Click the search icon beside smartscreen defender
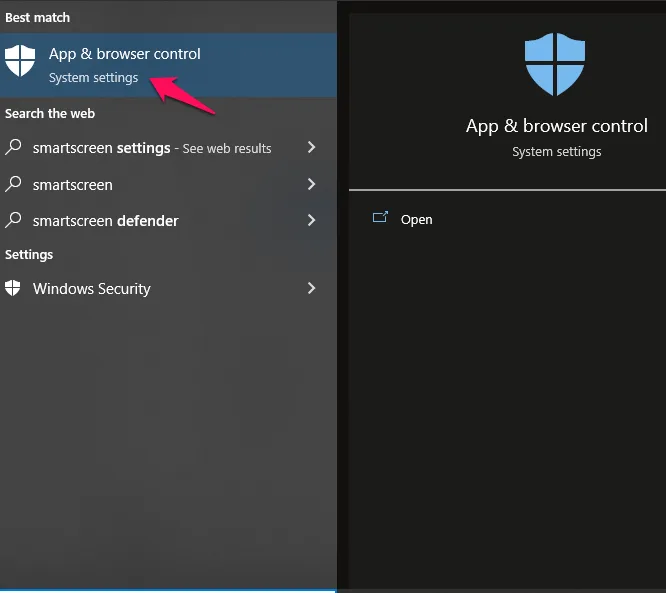This screenshot has width=666, height=593. pyautogui.click(x=13, y=220)
